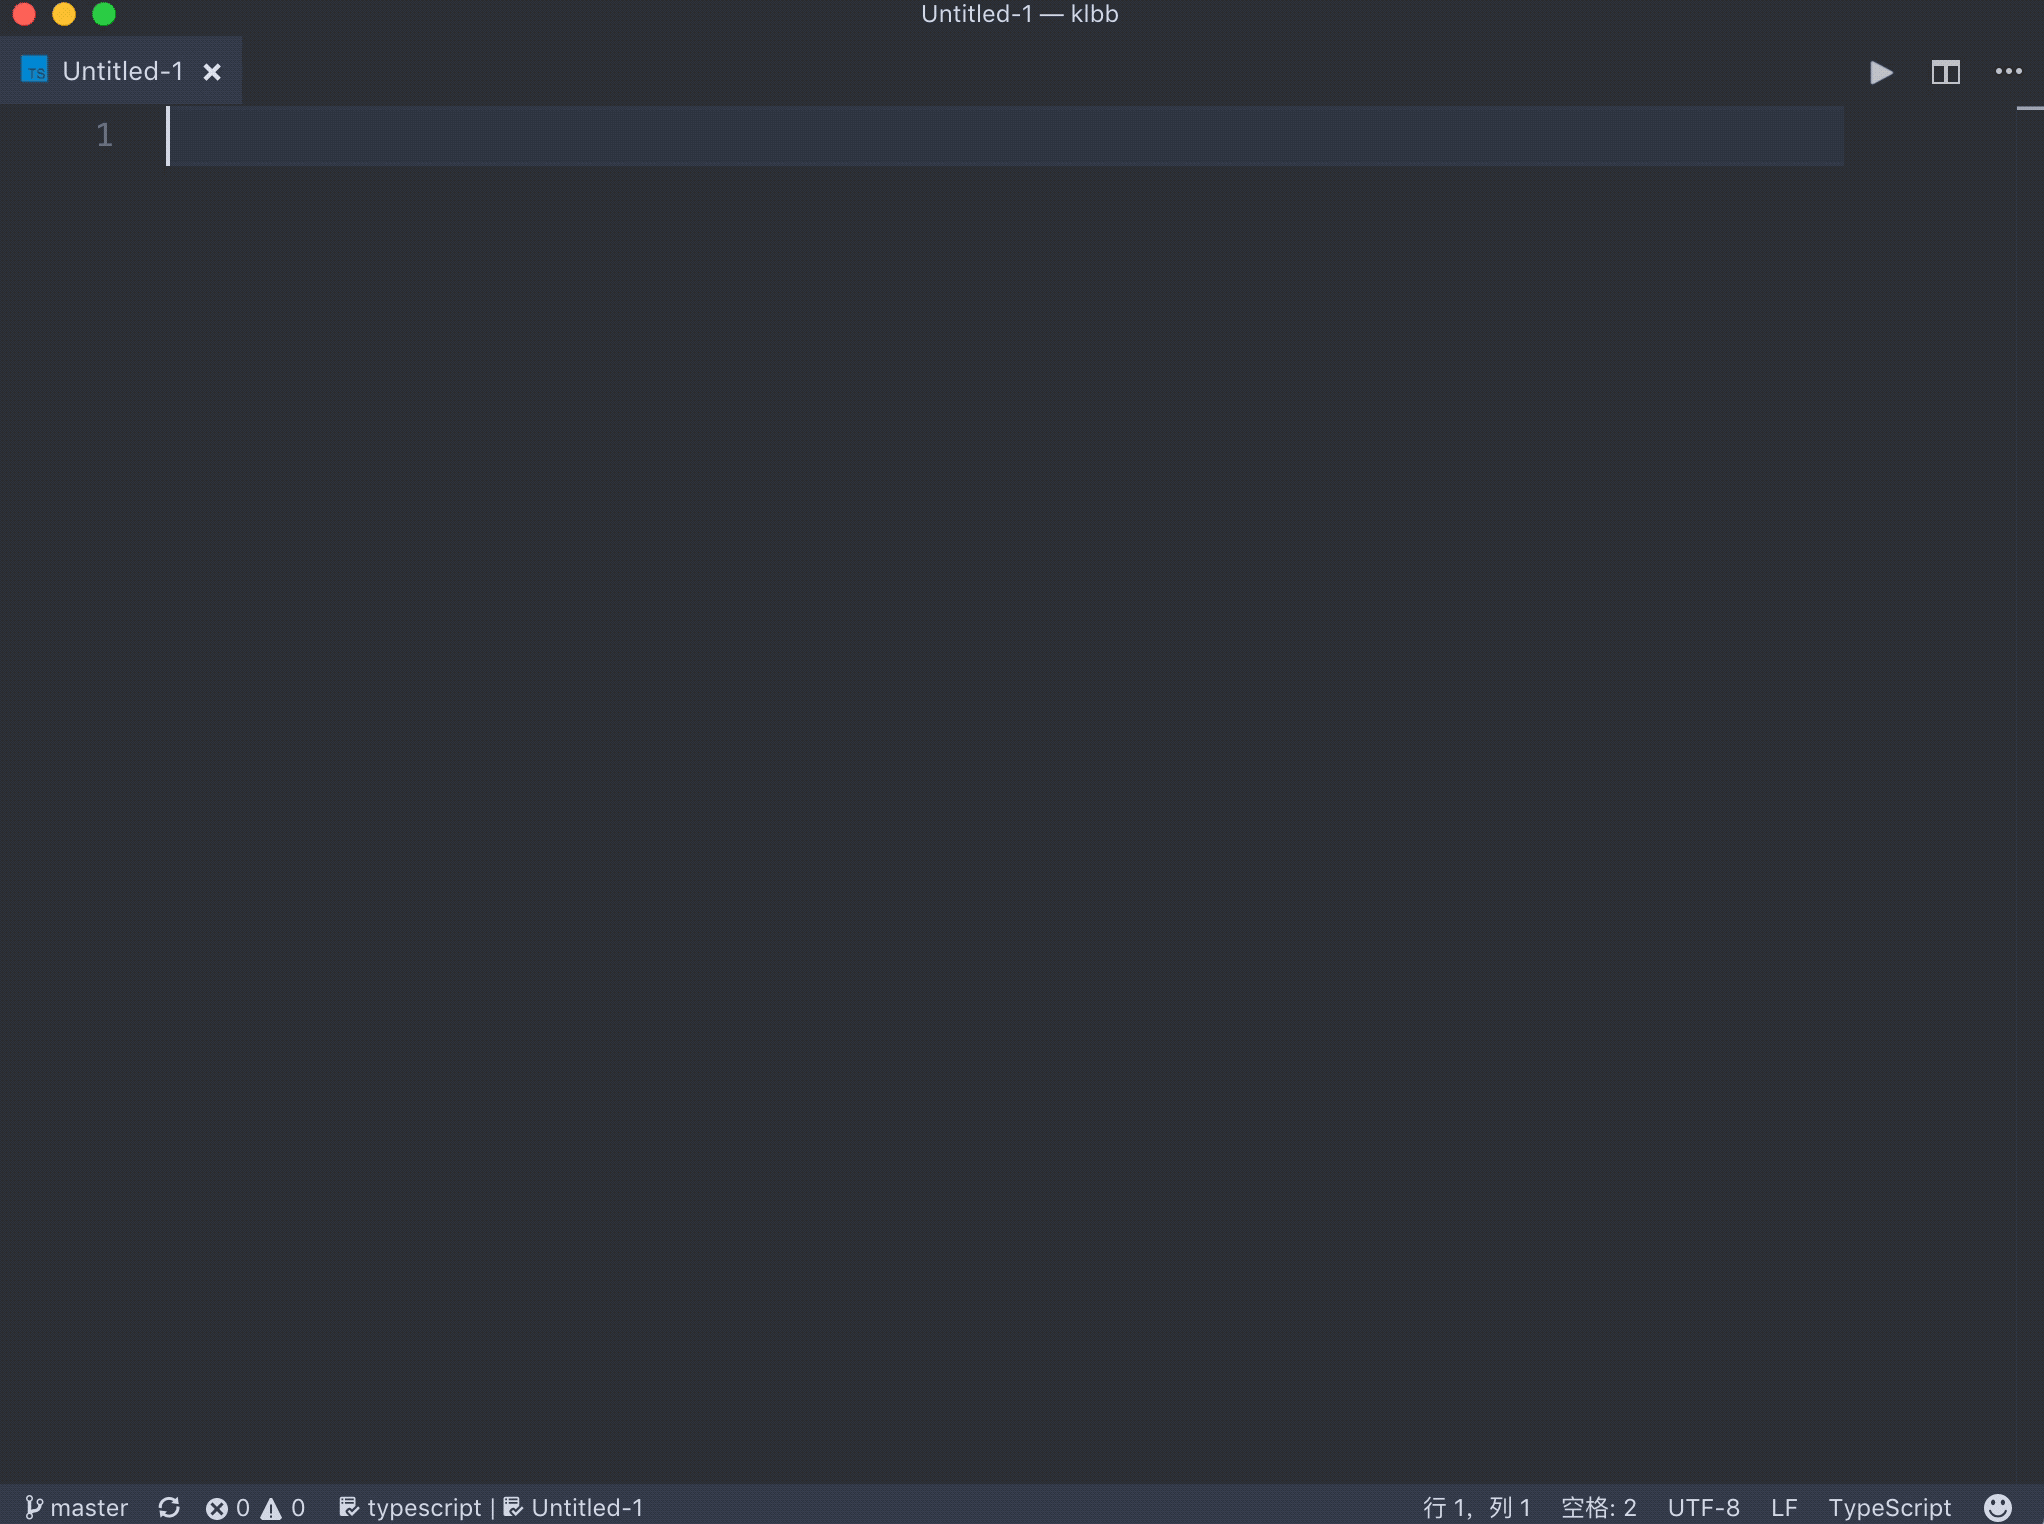Image resolution: width=2044 pixels, height=1524 pixels.
Task: Select the Untitled-1 editor tab
Action: 121,71
